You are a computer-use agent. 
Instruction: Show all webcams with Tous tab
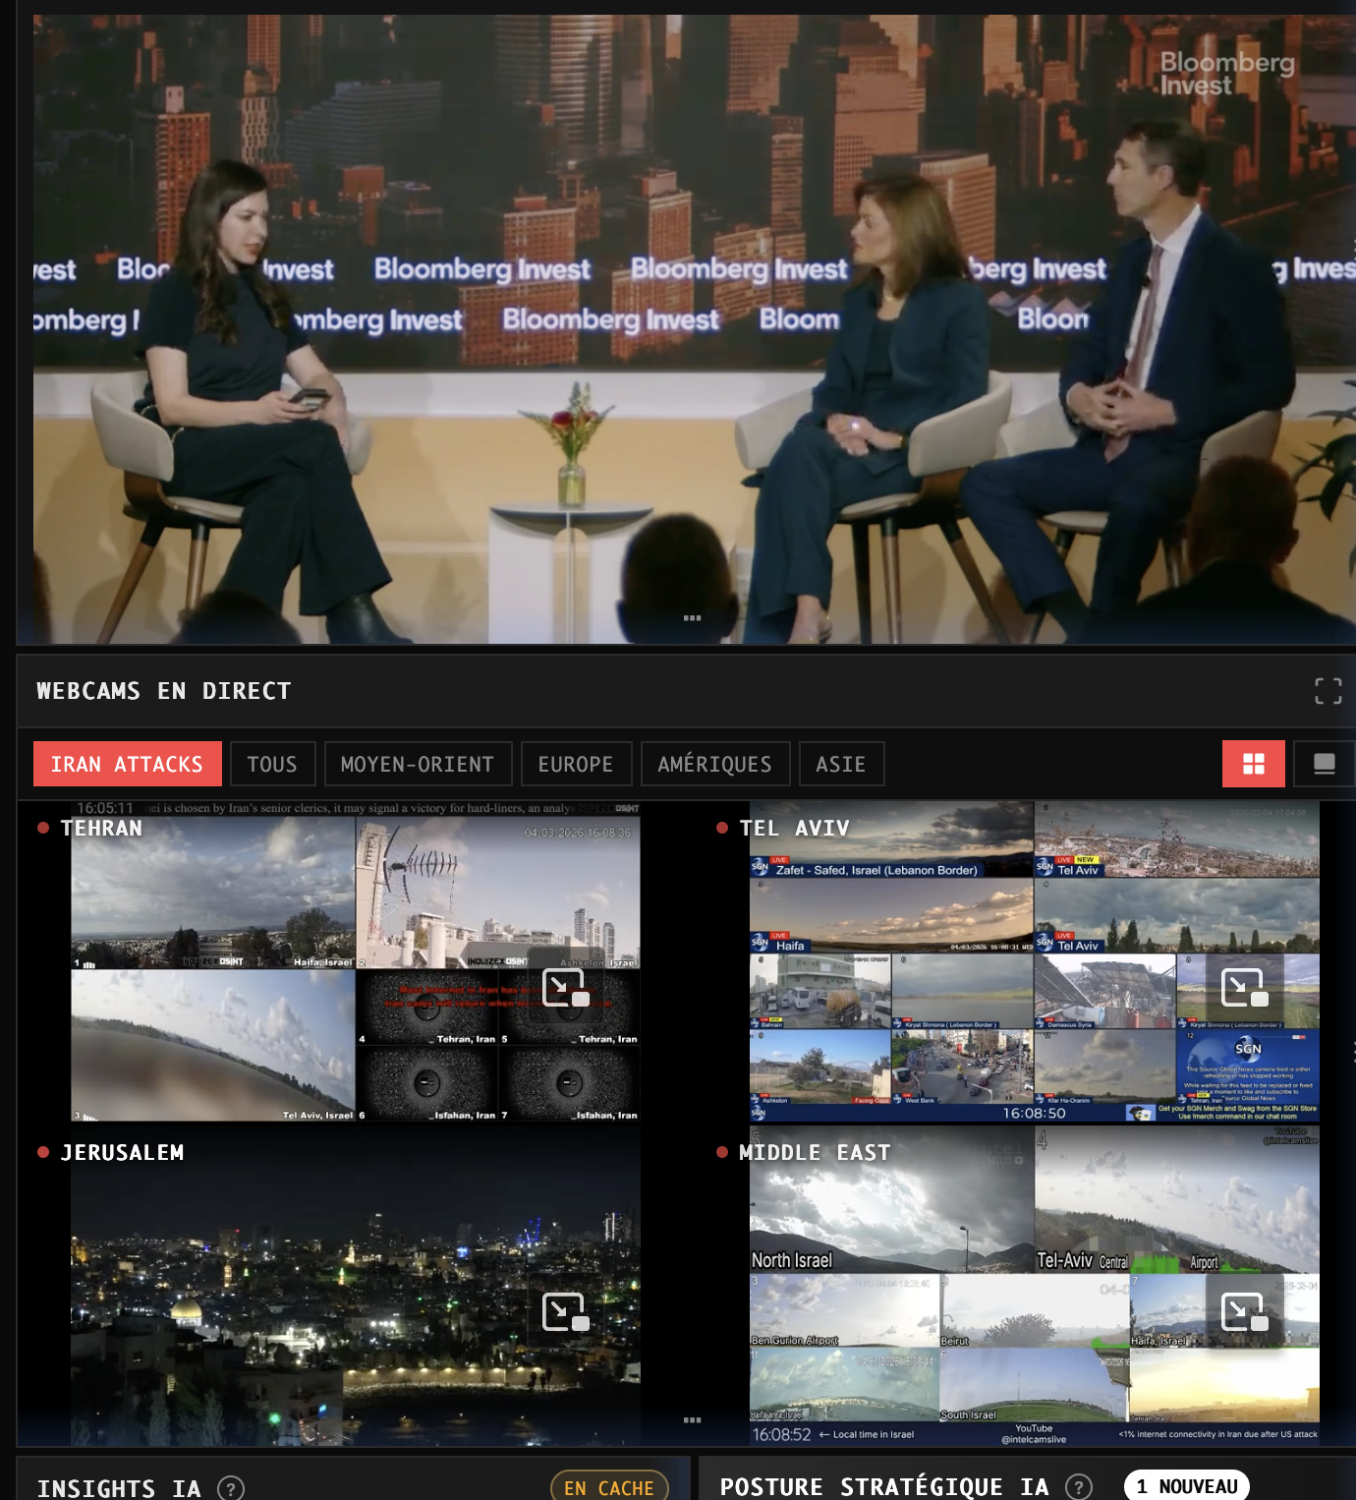click(x=272, y=764)
